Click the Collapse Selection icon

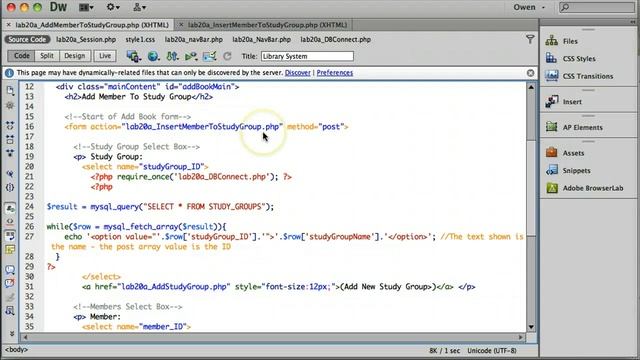click(10, 139)
